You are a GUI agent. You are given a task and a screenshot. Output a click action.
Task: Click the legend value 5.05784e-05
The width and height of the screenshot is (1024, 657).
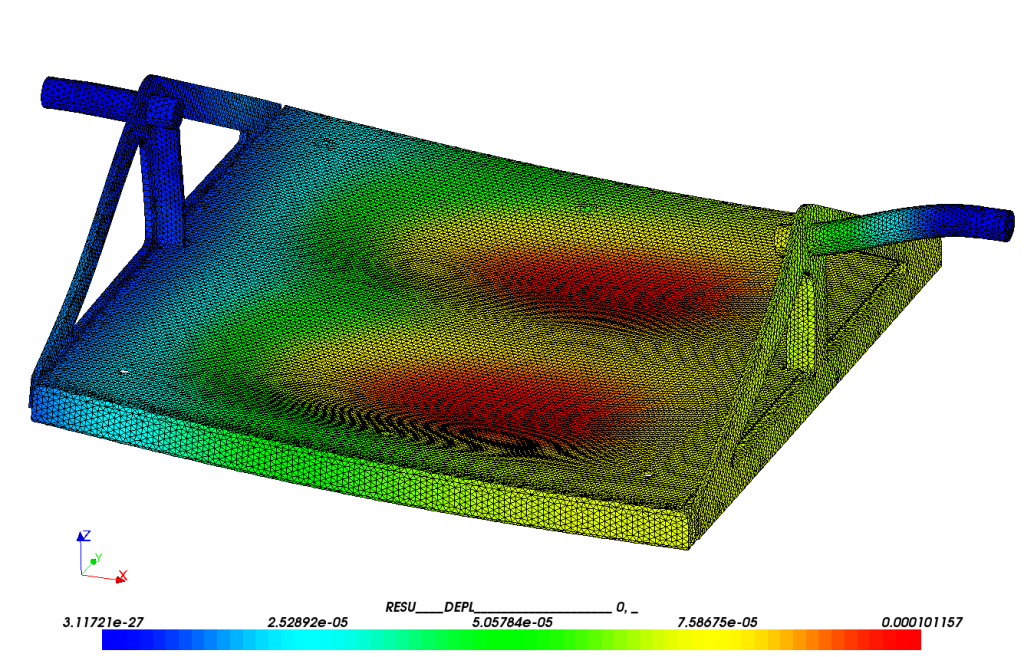pyautogui.click(x=512, y=622)
